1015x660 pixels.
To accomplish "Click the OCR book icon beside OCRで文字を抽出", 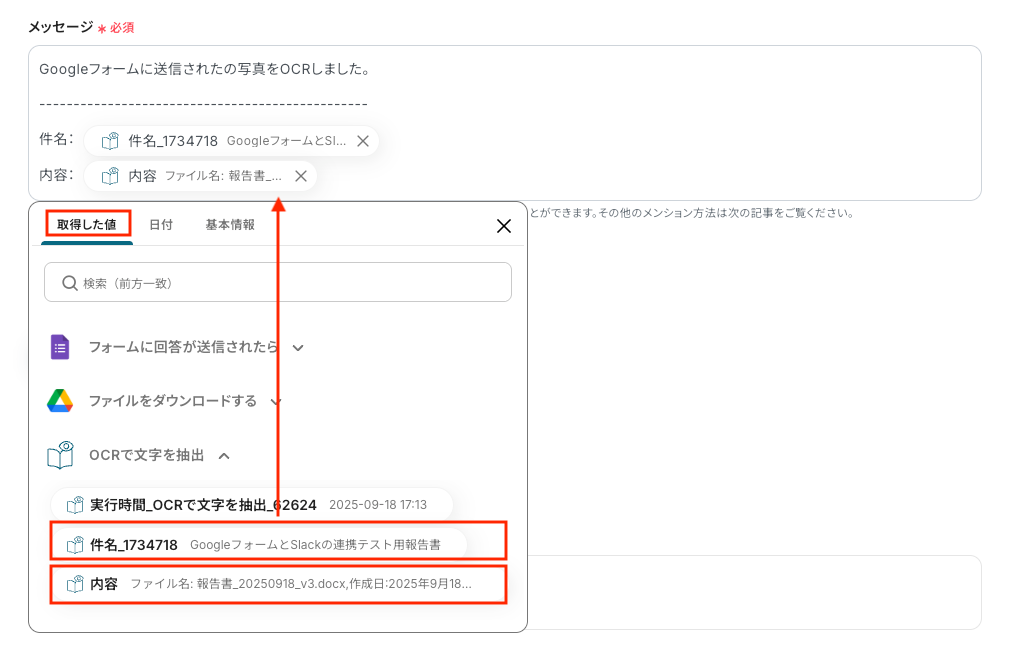I will pos(60,456).
